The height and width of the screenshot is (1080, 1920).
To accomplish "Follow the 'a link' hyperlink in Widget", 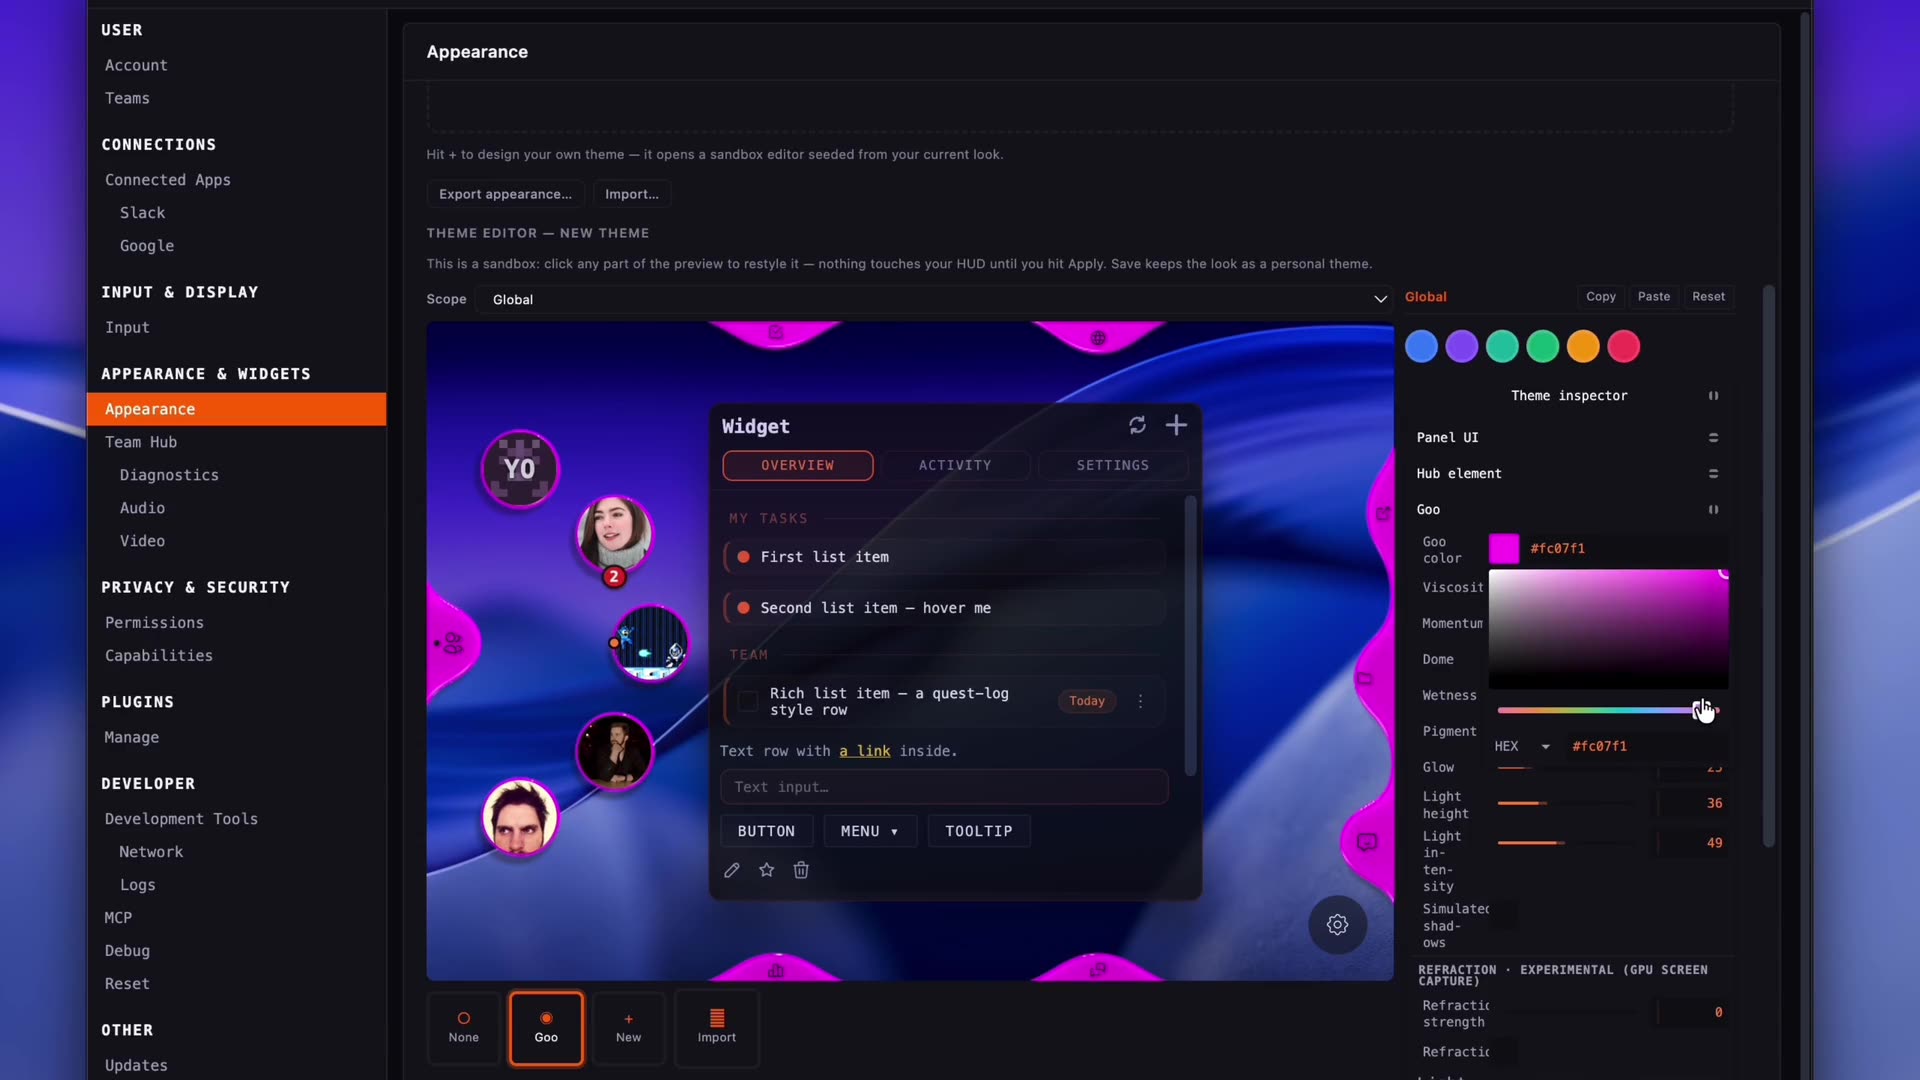I will (x=865, y=751).
